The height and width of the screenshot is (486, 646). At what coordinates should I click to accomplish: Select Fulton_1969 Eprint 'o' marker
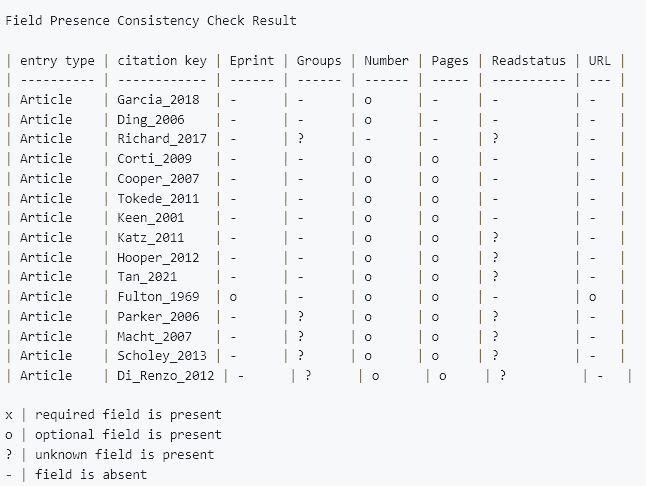click(x=233, y=297)
